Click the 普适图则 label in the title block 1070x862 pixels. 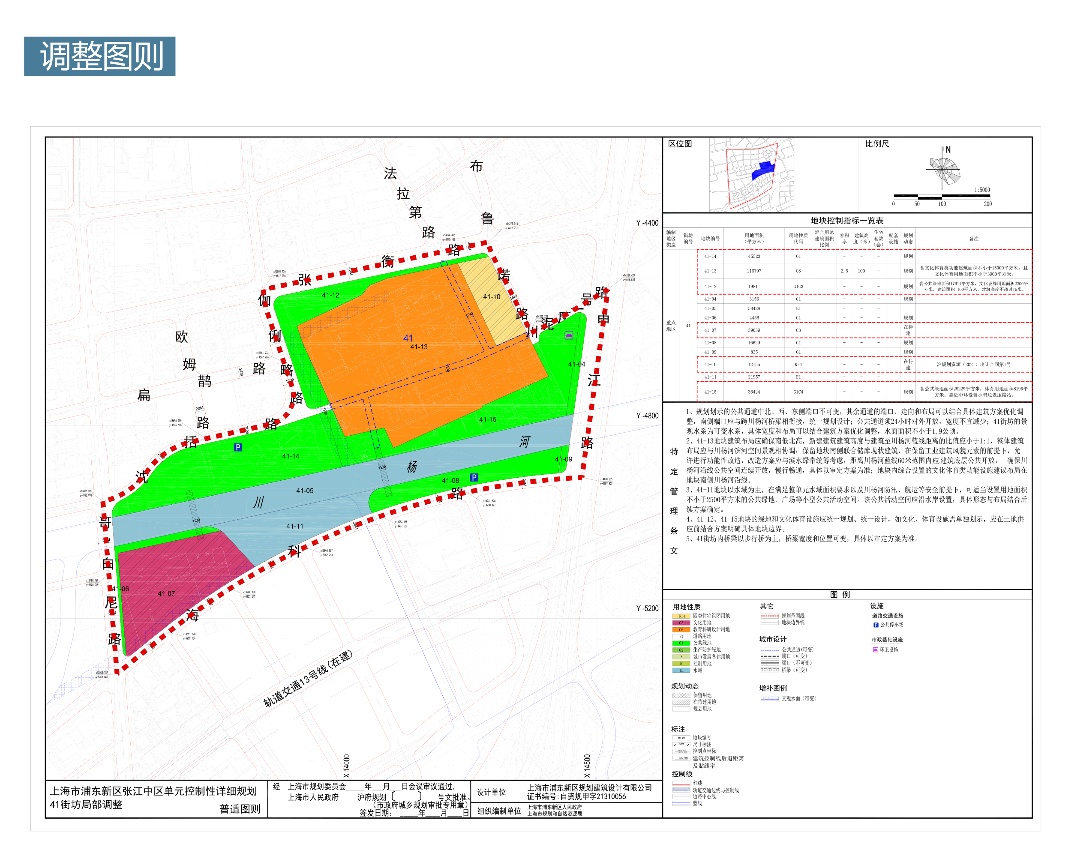(x=240, y=809)
